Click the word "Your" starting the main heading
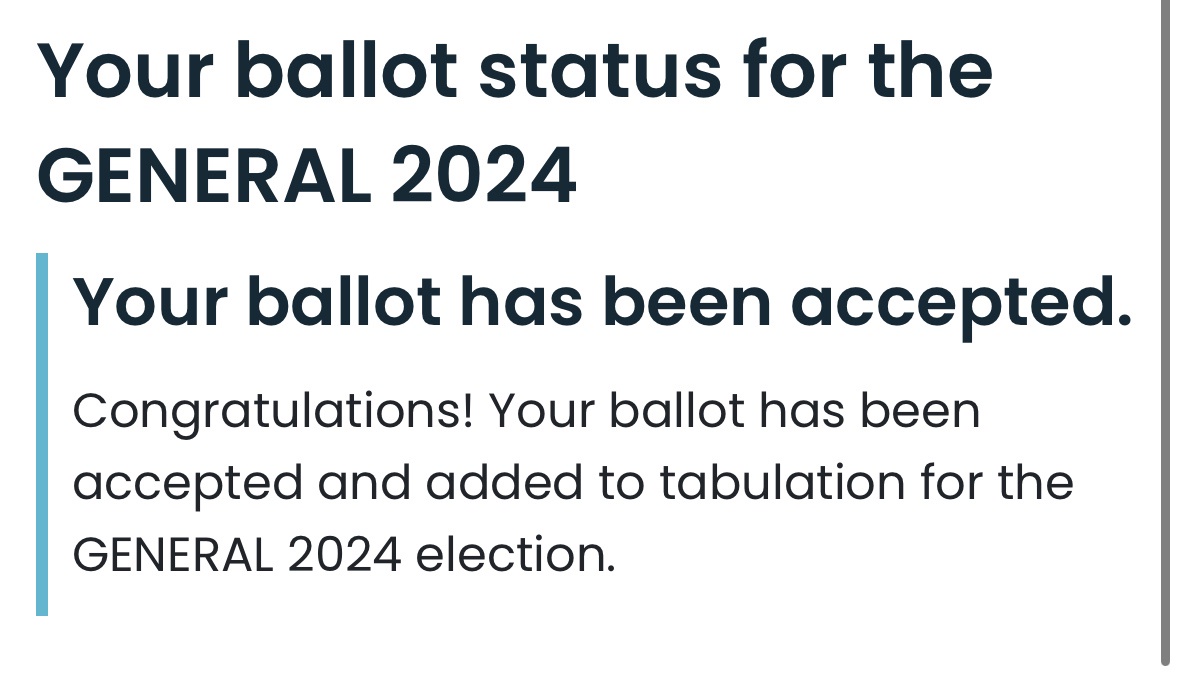1179x692 pixels. [x=126, y=72]
